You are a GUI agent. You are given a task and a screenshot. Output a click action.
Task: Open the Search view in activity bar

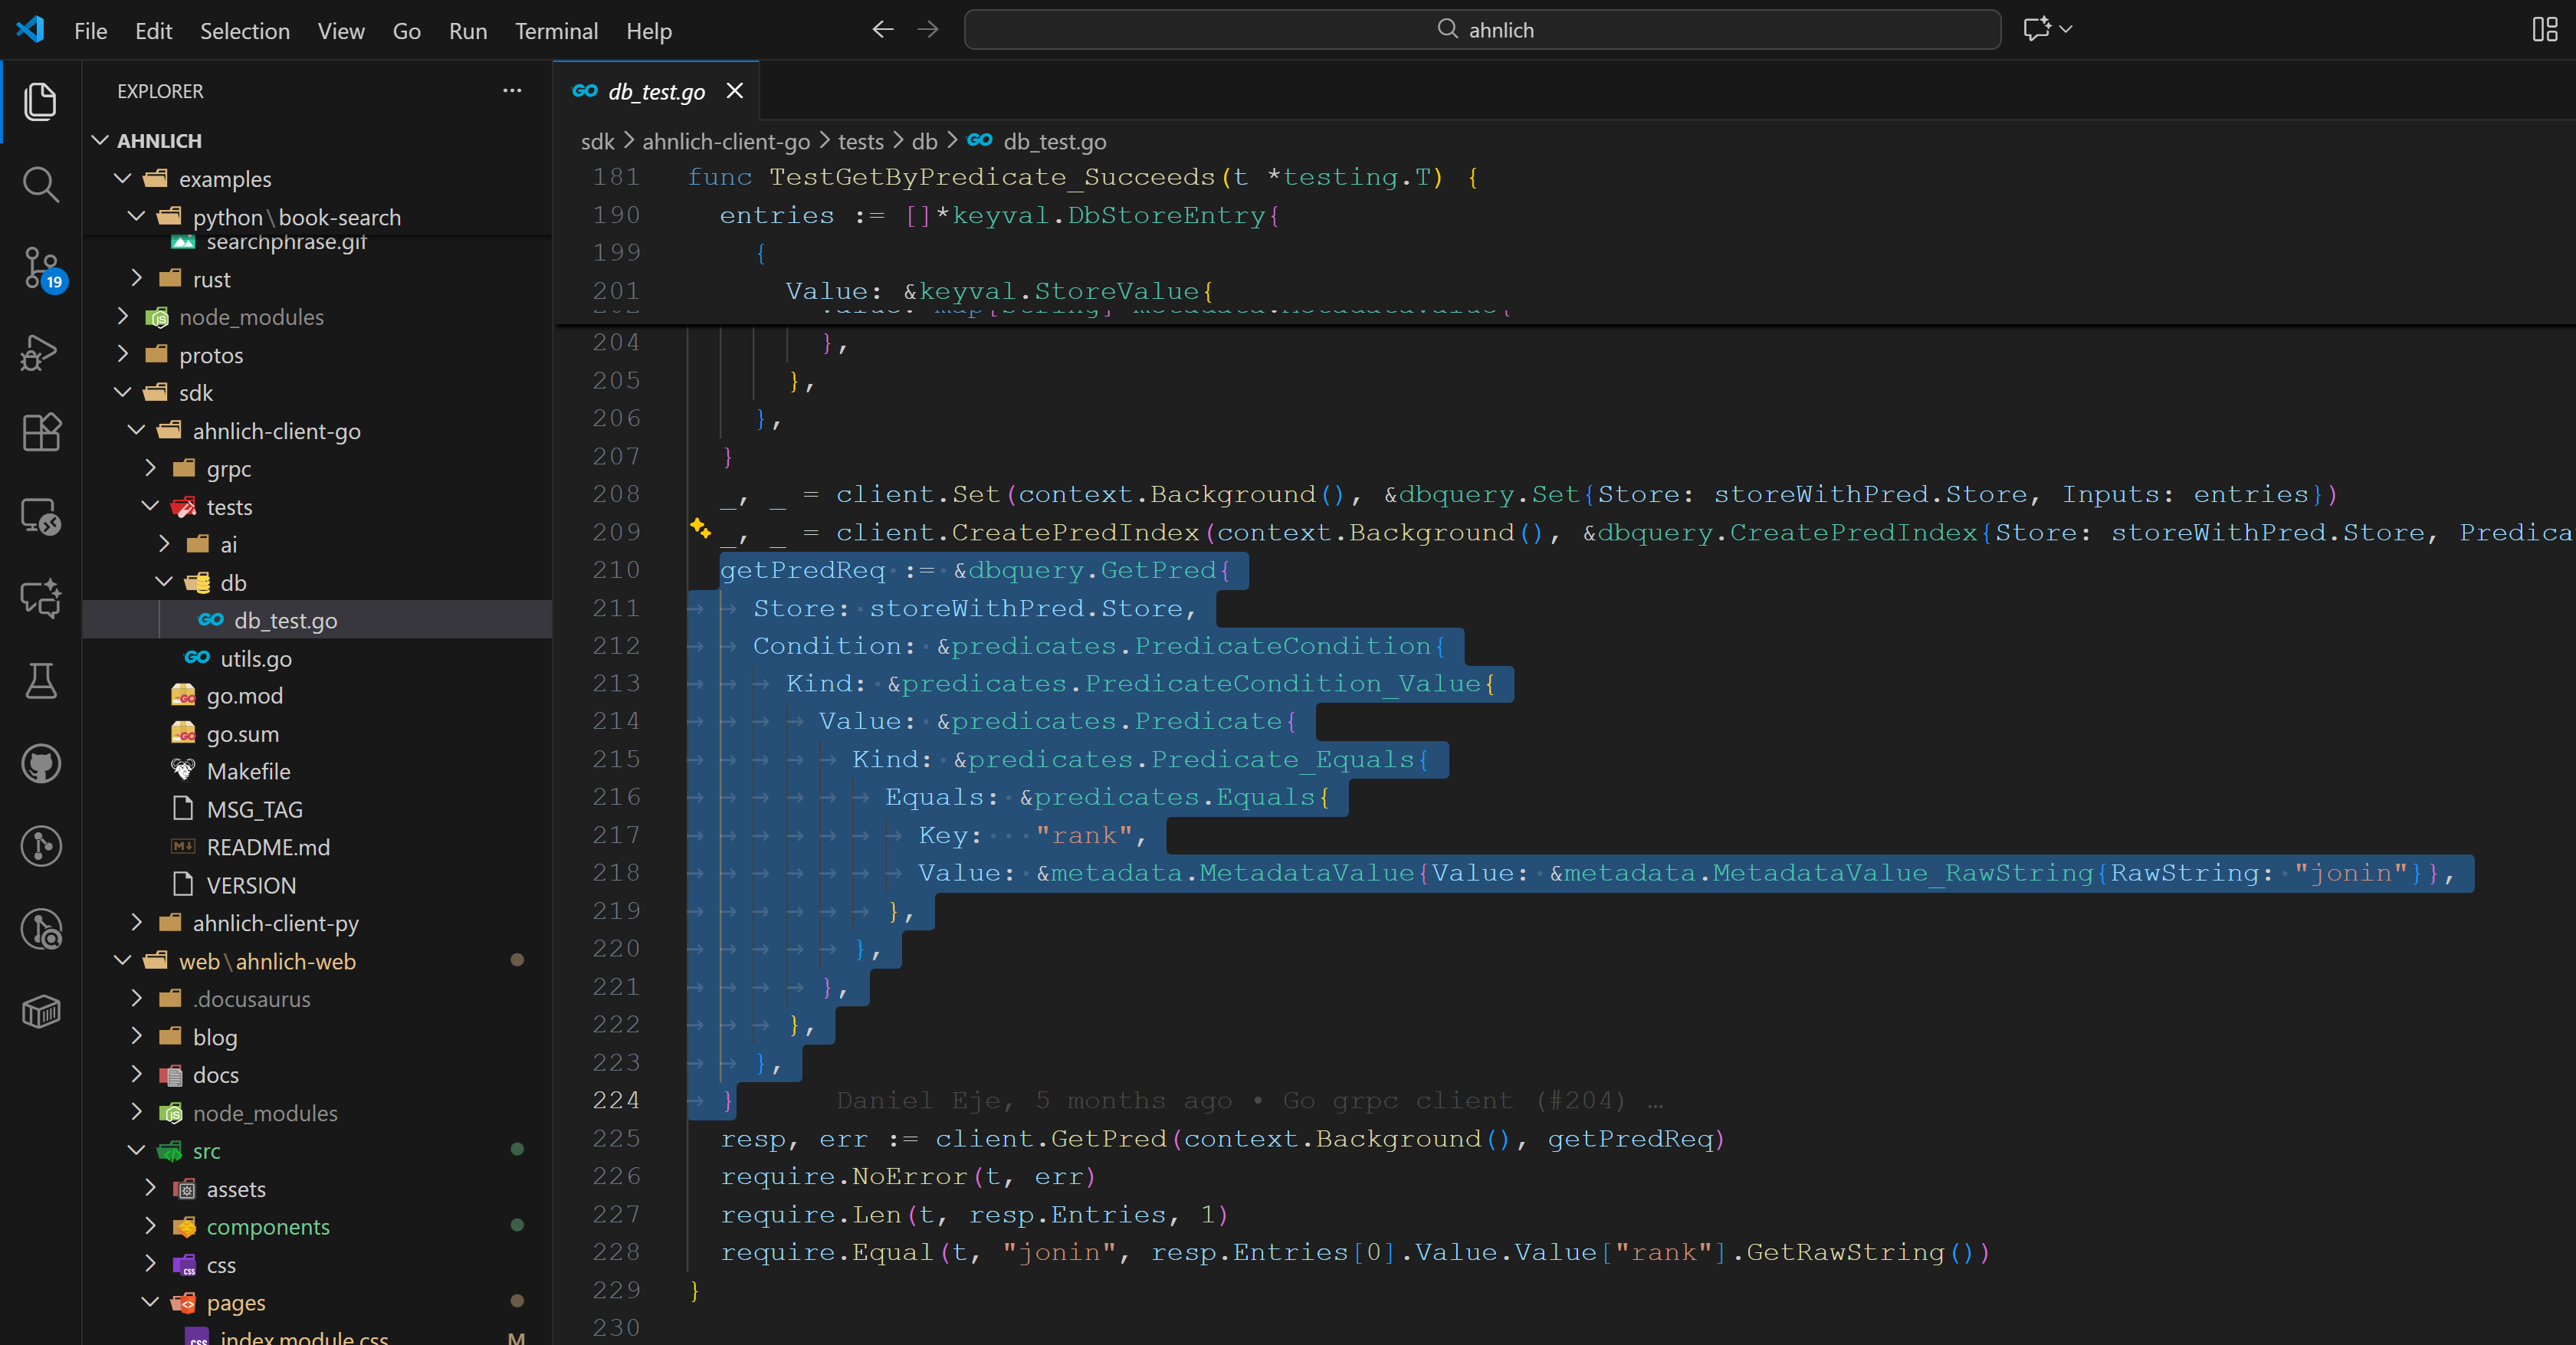(x=40, y=185)
